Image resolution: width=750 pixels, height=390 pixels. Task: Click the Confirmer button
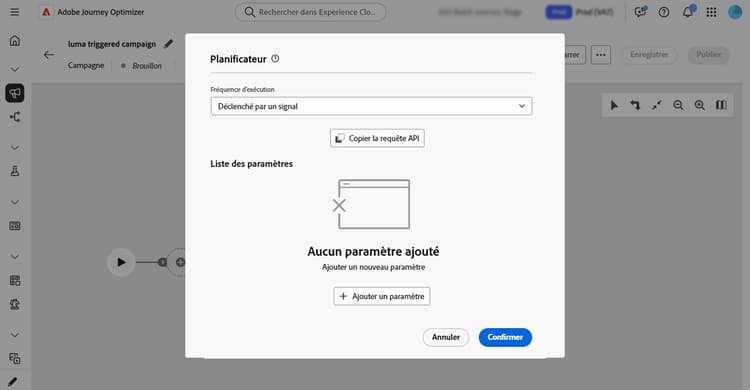click(505, 337)
